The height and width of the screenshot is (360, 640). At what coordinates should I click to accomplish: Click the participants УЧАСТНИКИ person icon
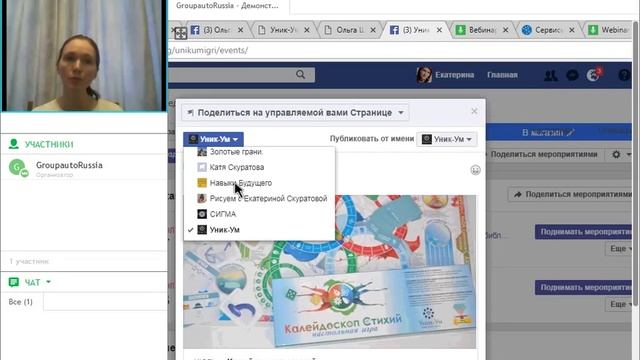pos(13,144)
